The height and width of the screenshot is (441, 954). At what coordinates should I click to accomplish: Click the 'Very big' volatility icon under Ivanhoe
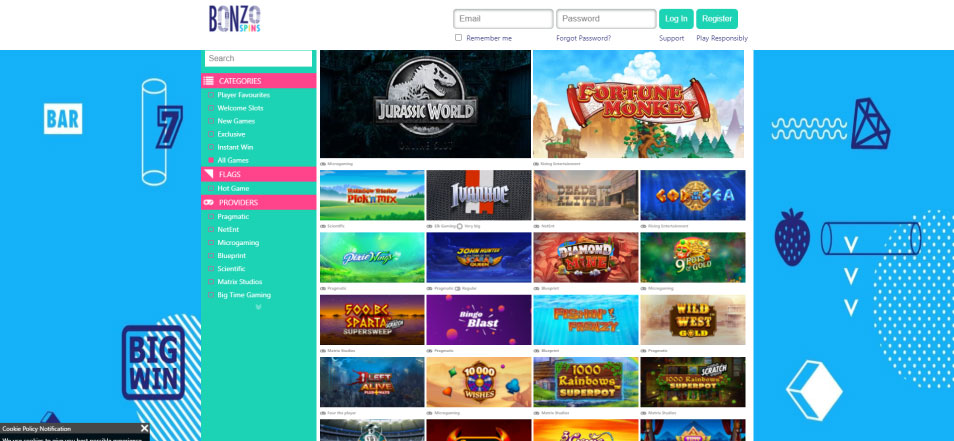point(460,226)
